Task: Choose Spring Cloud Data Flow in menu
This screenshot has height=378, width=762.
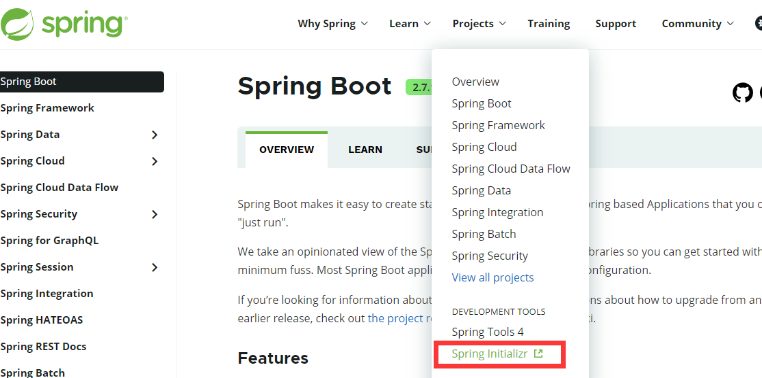Action: coord(511,169)
